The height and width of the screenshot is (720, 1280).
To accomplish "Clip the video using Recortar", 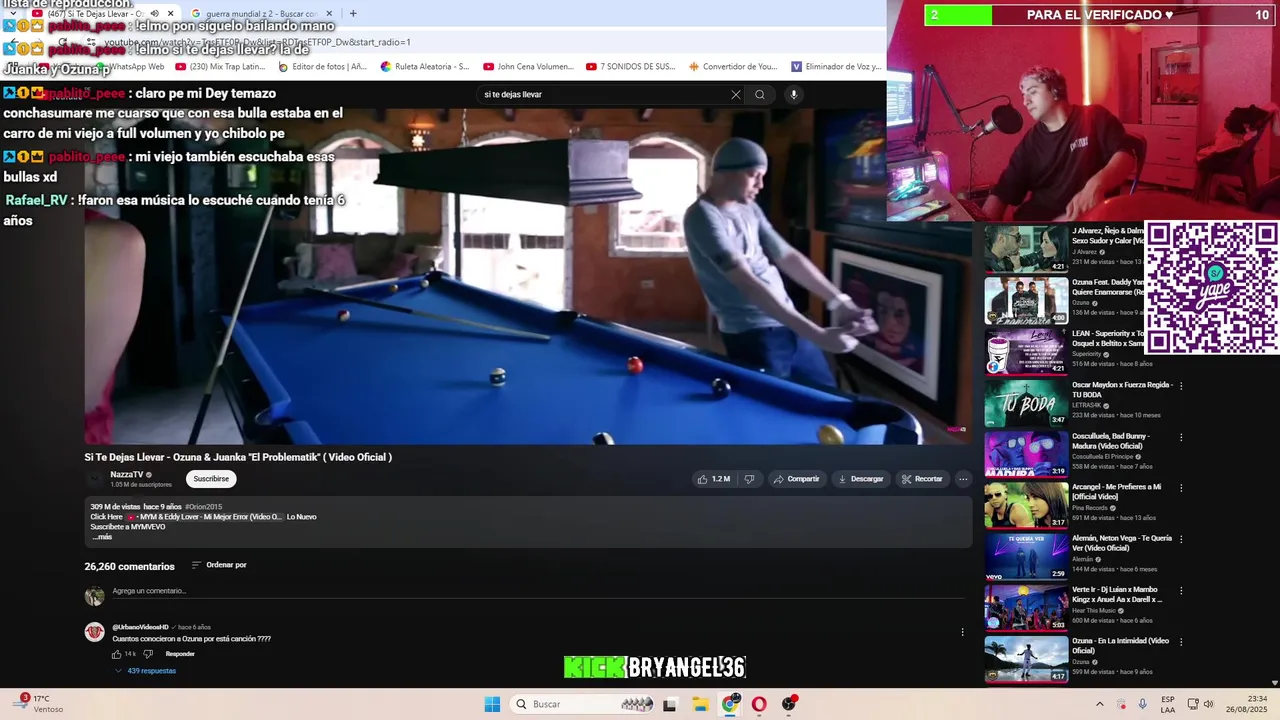I will coord(922,479).
